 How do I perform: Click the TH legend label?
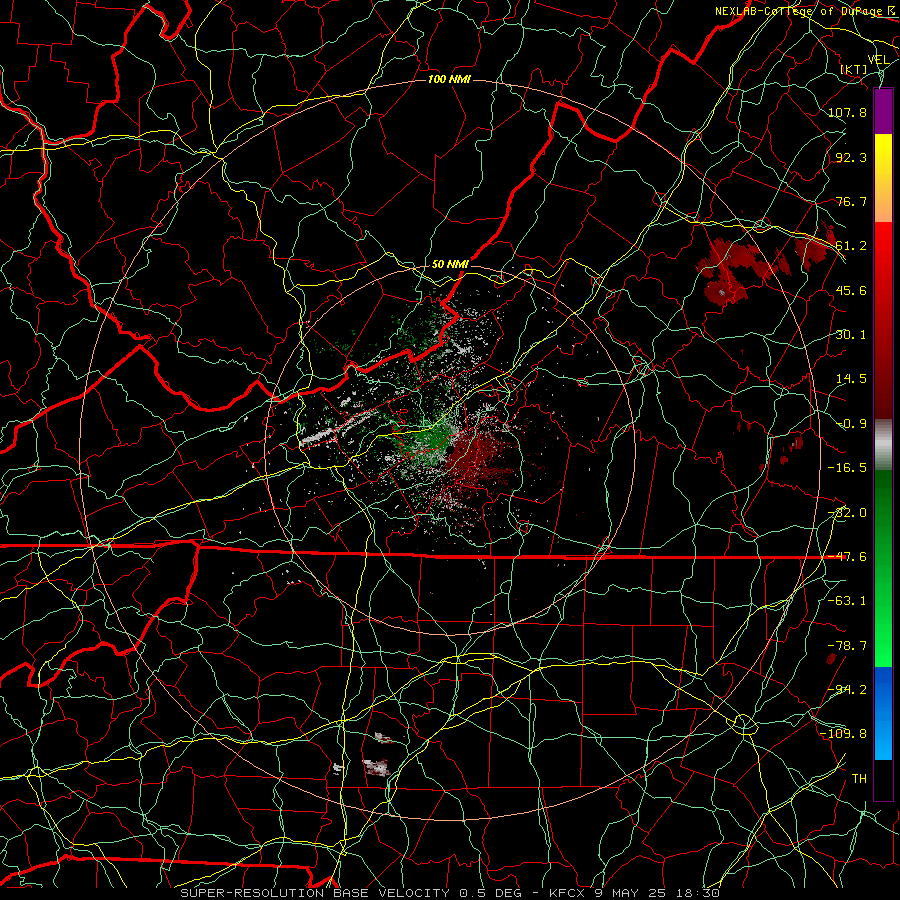tap(859, 778)
